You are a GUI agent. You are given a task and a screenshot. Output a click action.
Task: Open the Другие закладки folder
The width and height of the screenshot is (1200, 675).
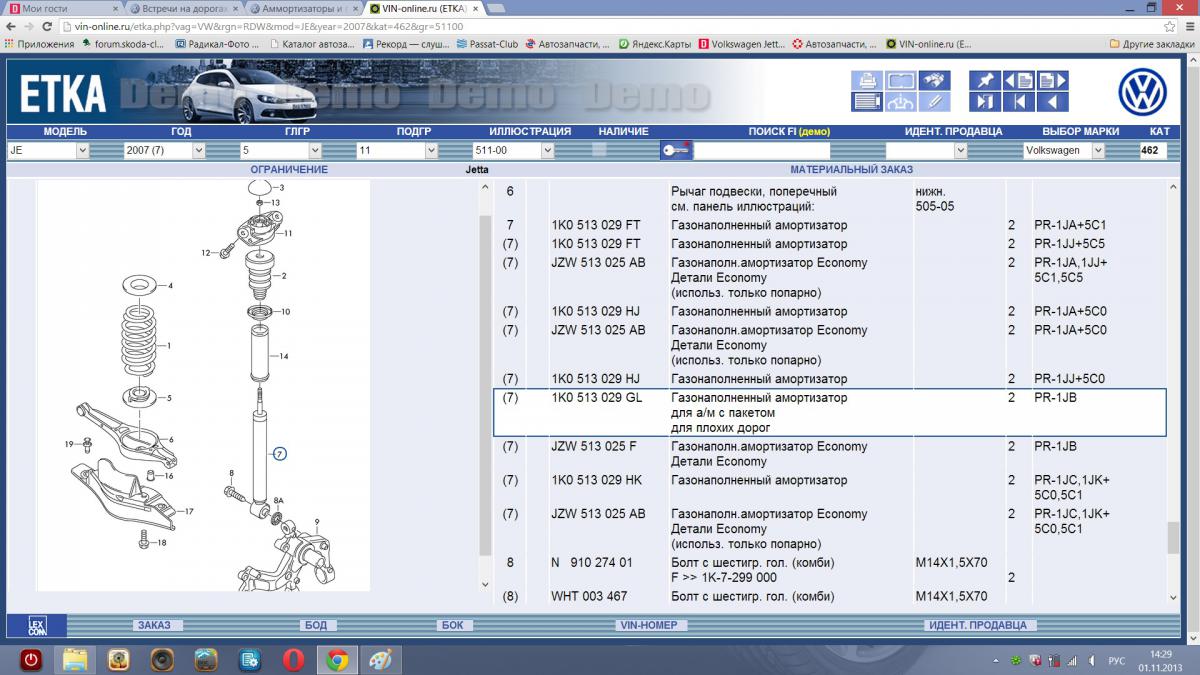[x=1150, y=44]
